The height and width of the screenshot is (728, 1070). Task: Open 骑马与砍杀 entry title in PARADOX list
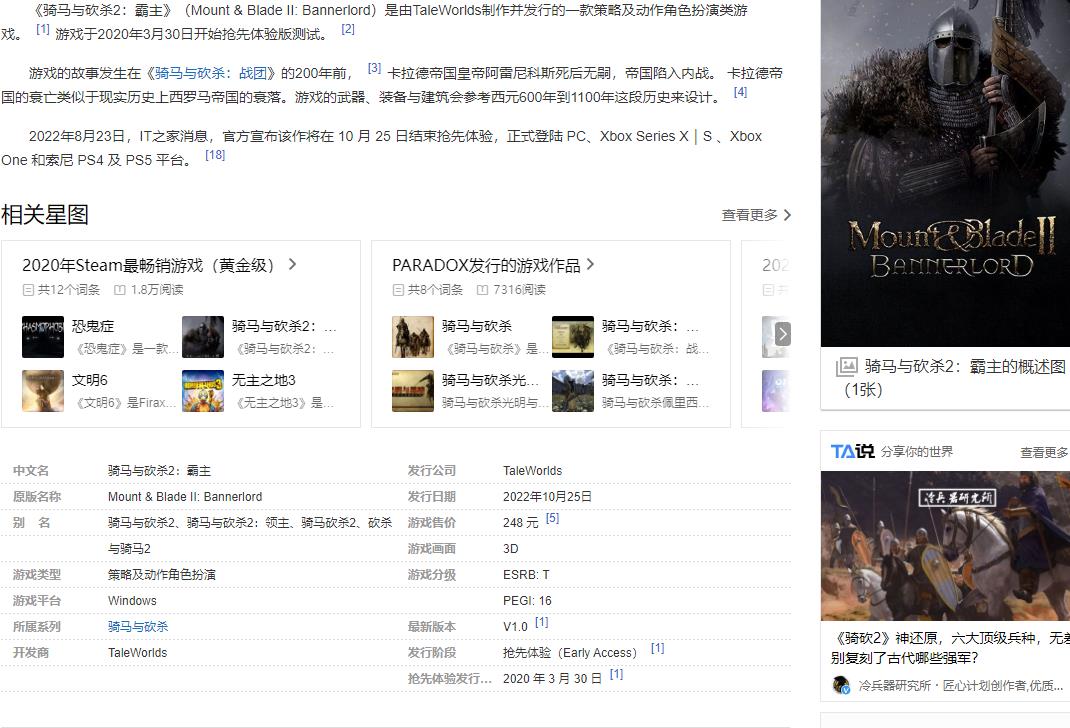click(476, 326)
